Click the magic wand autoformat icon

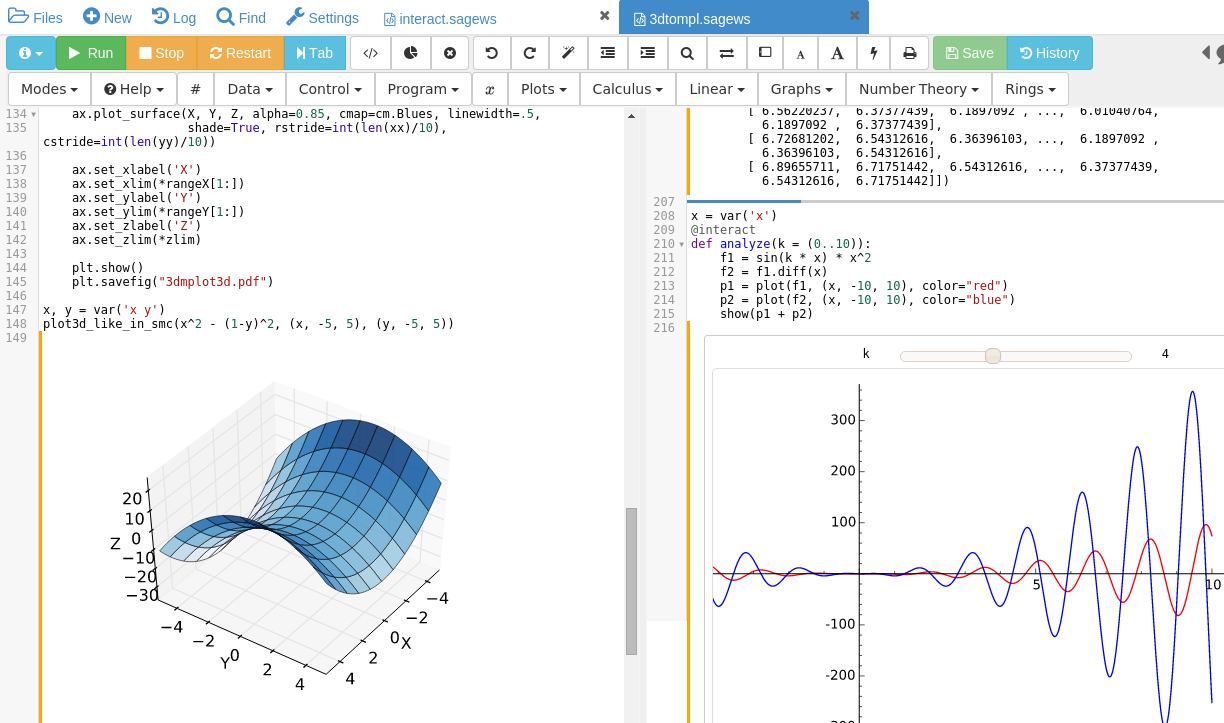pyautogui.click(x=568, y=53)
